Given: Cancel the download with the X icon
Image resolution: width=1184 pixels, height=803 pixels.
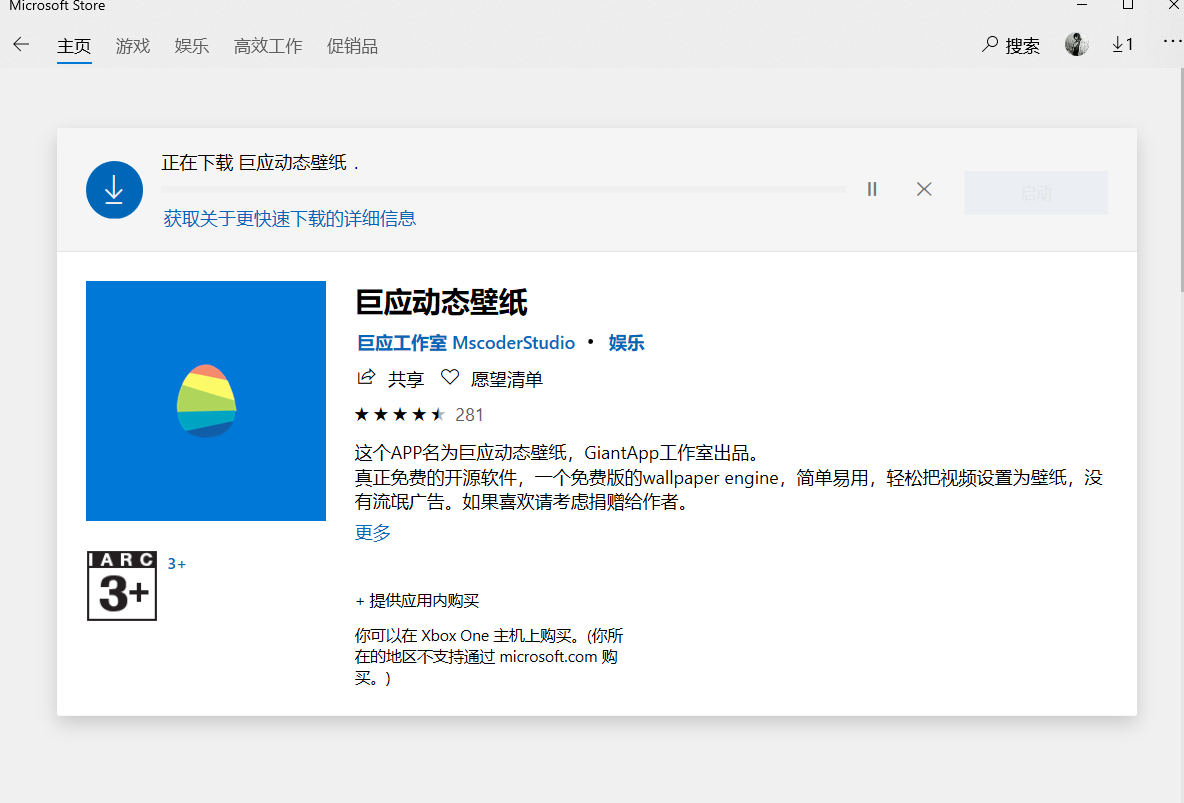Looking at the screenshot, I should tap(924, 189).
